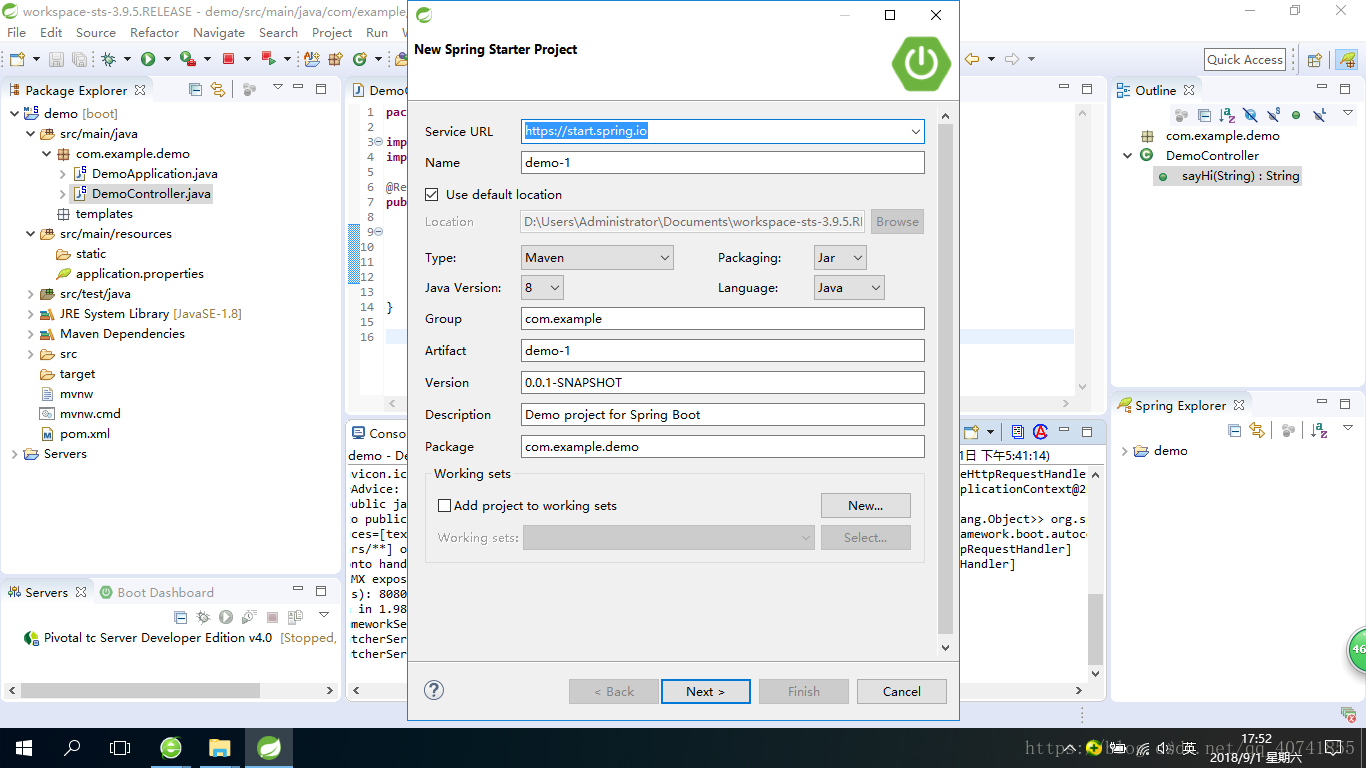Click the Start server icon in Servers view
This screenshot has width=1366, height=768.
click(226, 617)
